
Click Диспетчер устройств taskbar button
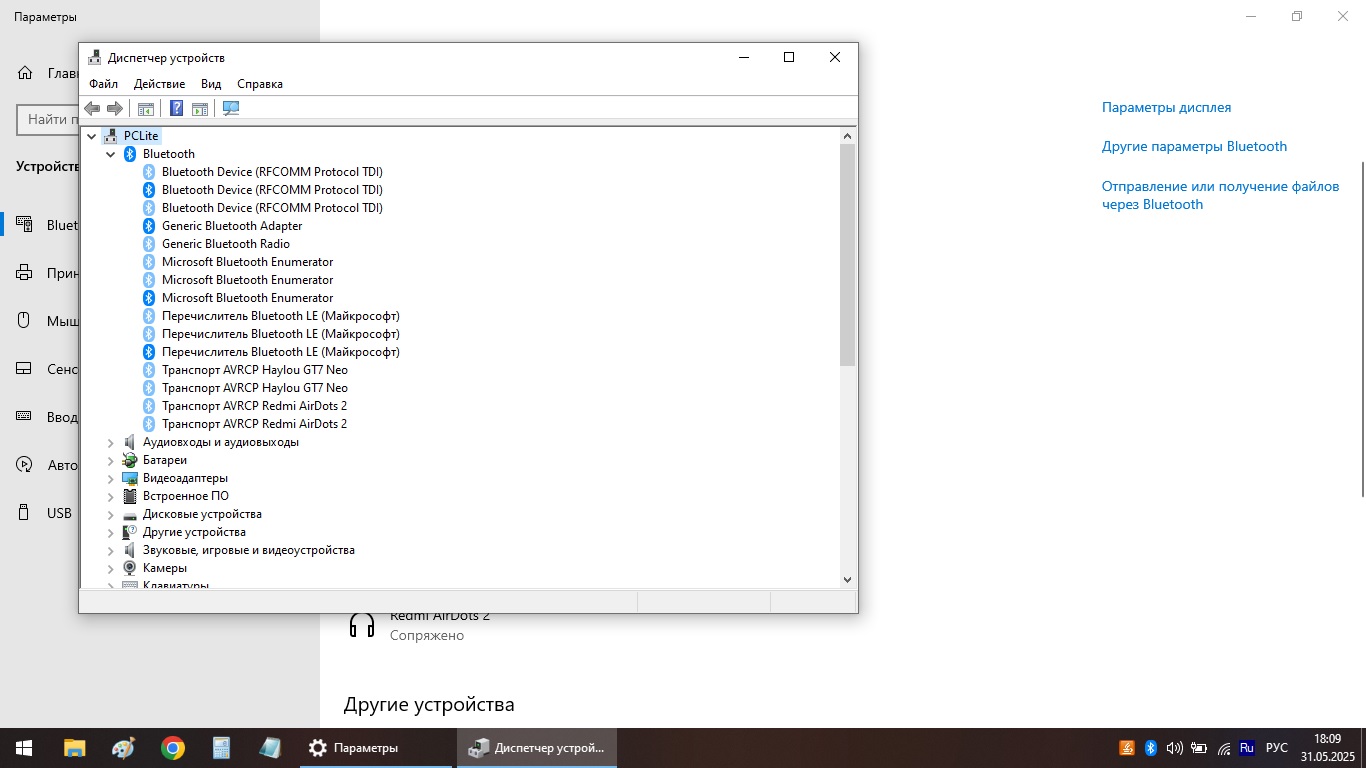(x=537, y=748)
